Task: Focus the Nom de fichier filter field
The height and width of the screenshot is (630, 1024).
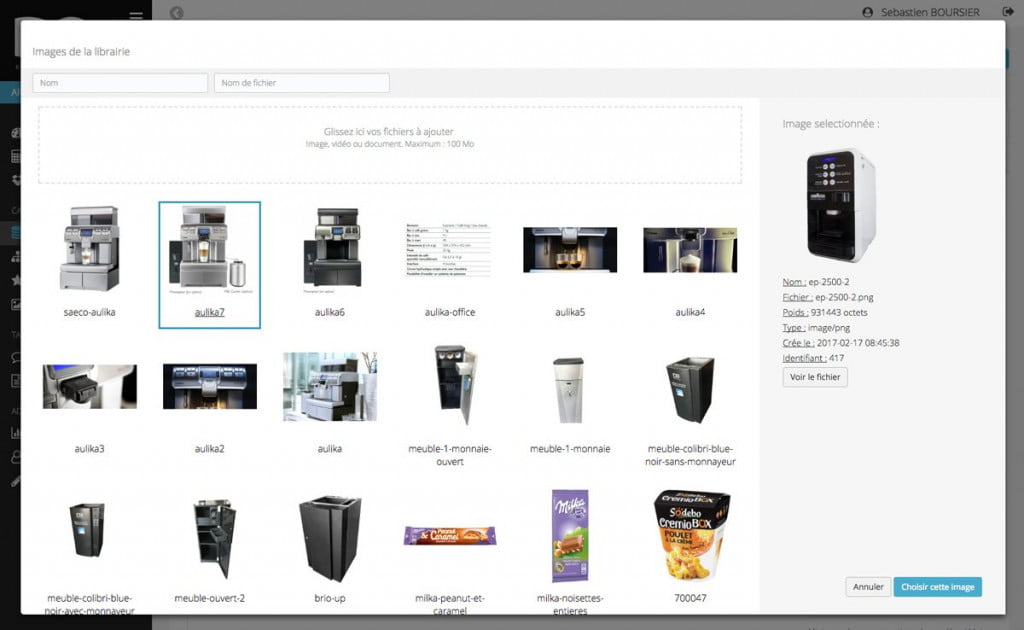Action: pyautogui.click(x=302, y=83)
